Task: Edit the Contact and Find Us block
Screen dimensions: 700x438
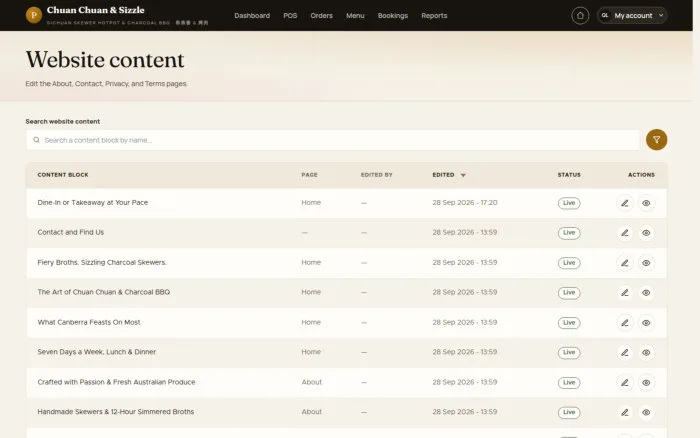Action: coord(625,233)
